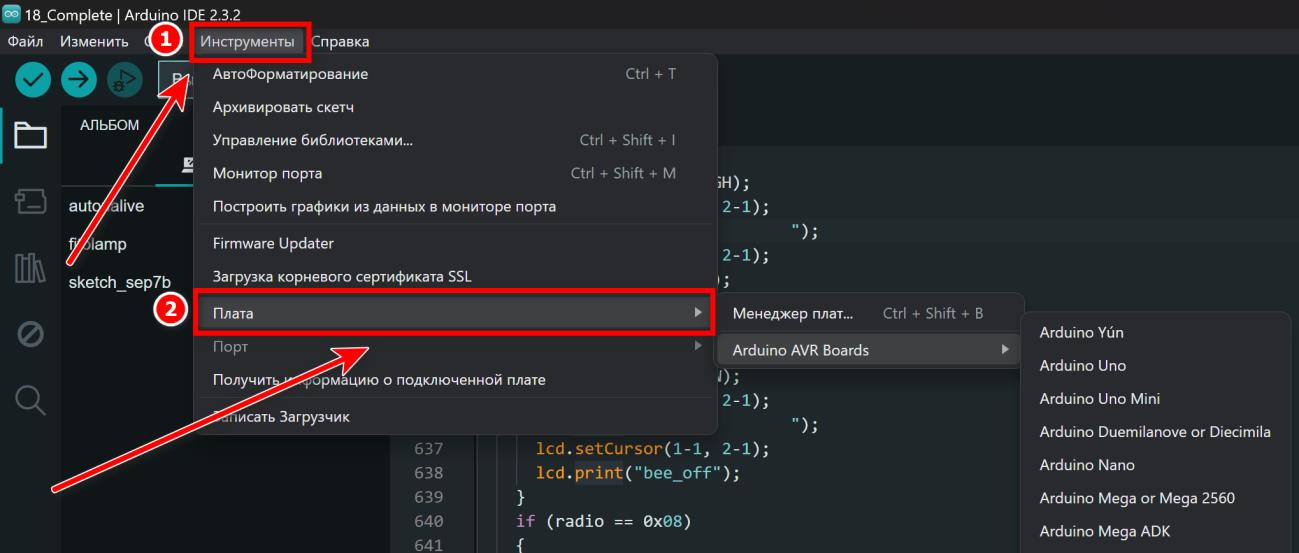The image size is (1299, 553).
Task: Choose Загрузка корневого сертификата SSL
Action: pyautogui.click(x=455, y=276)
